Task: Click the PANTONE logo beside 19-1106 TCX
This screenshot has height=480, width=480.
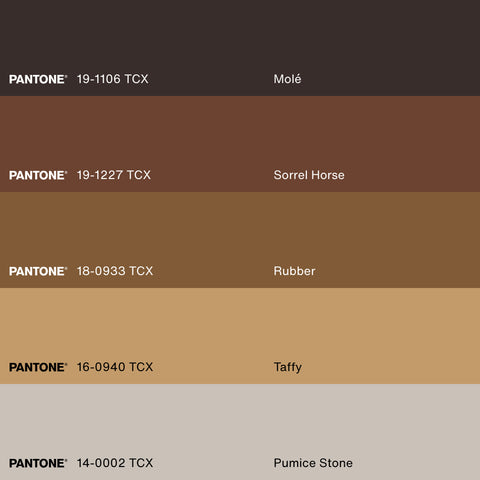Action: 38,79
